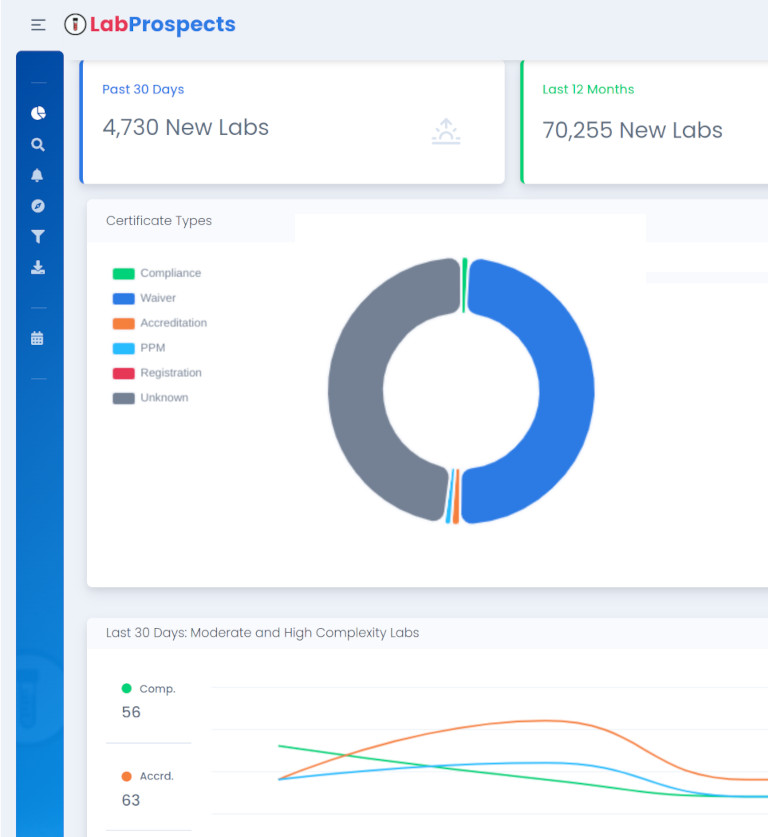The width and height of the screenshot is (768, 837).
Task: Toggle Registration legend entry
Action: coord(170,373)
